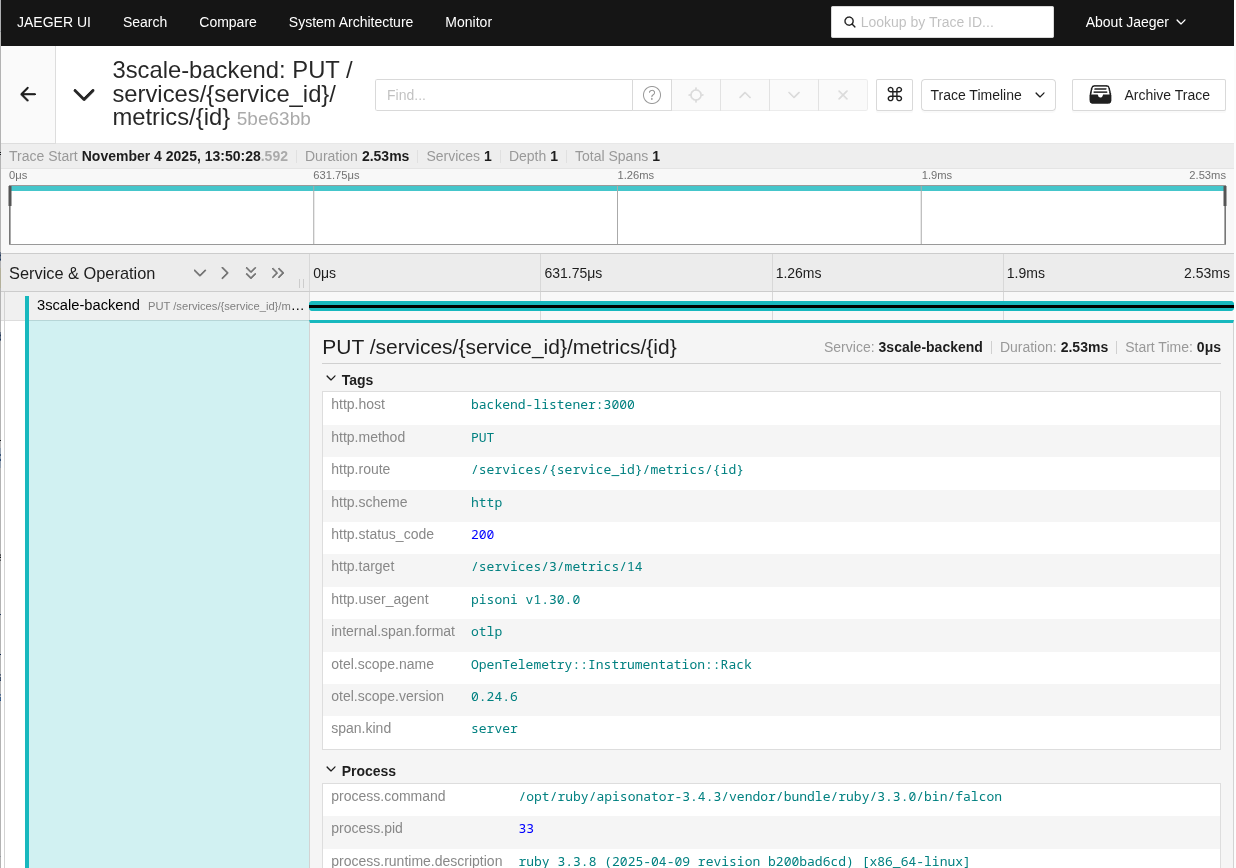Image resolution: width=1236 pixels, height=868 pixels.
Task: Go to the Compare tab
Action: [227, 22]
